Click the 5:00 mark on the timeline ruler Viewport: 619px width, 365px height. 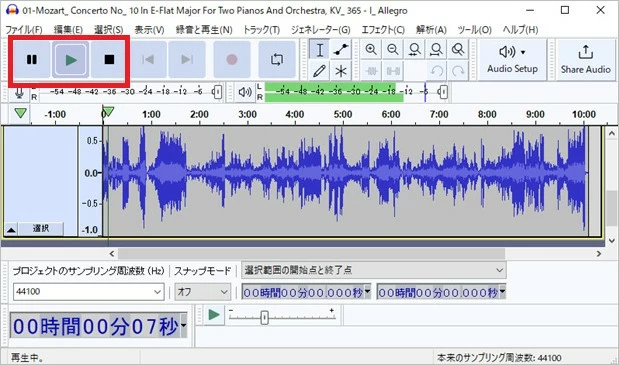[343, 114]
